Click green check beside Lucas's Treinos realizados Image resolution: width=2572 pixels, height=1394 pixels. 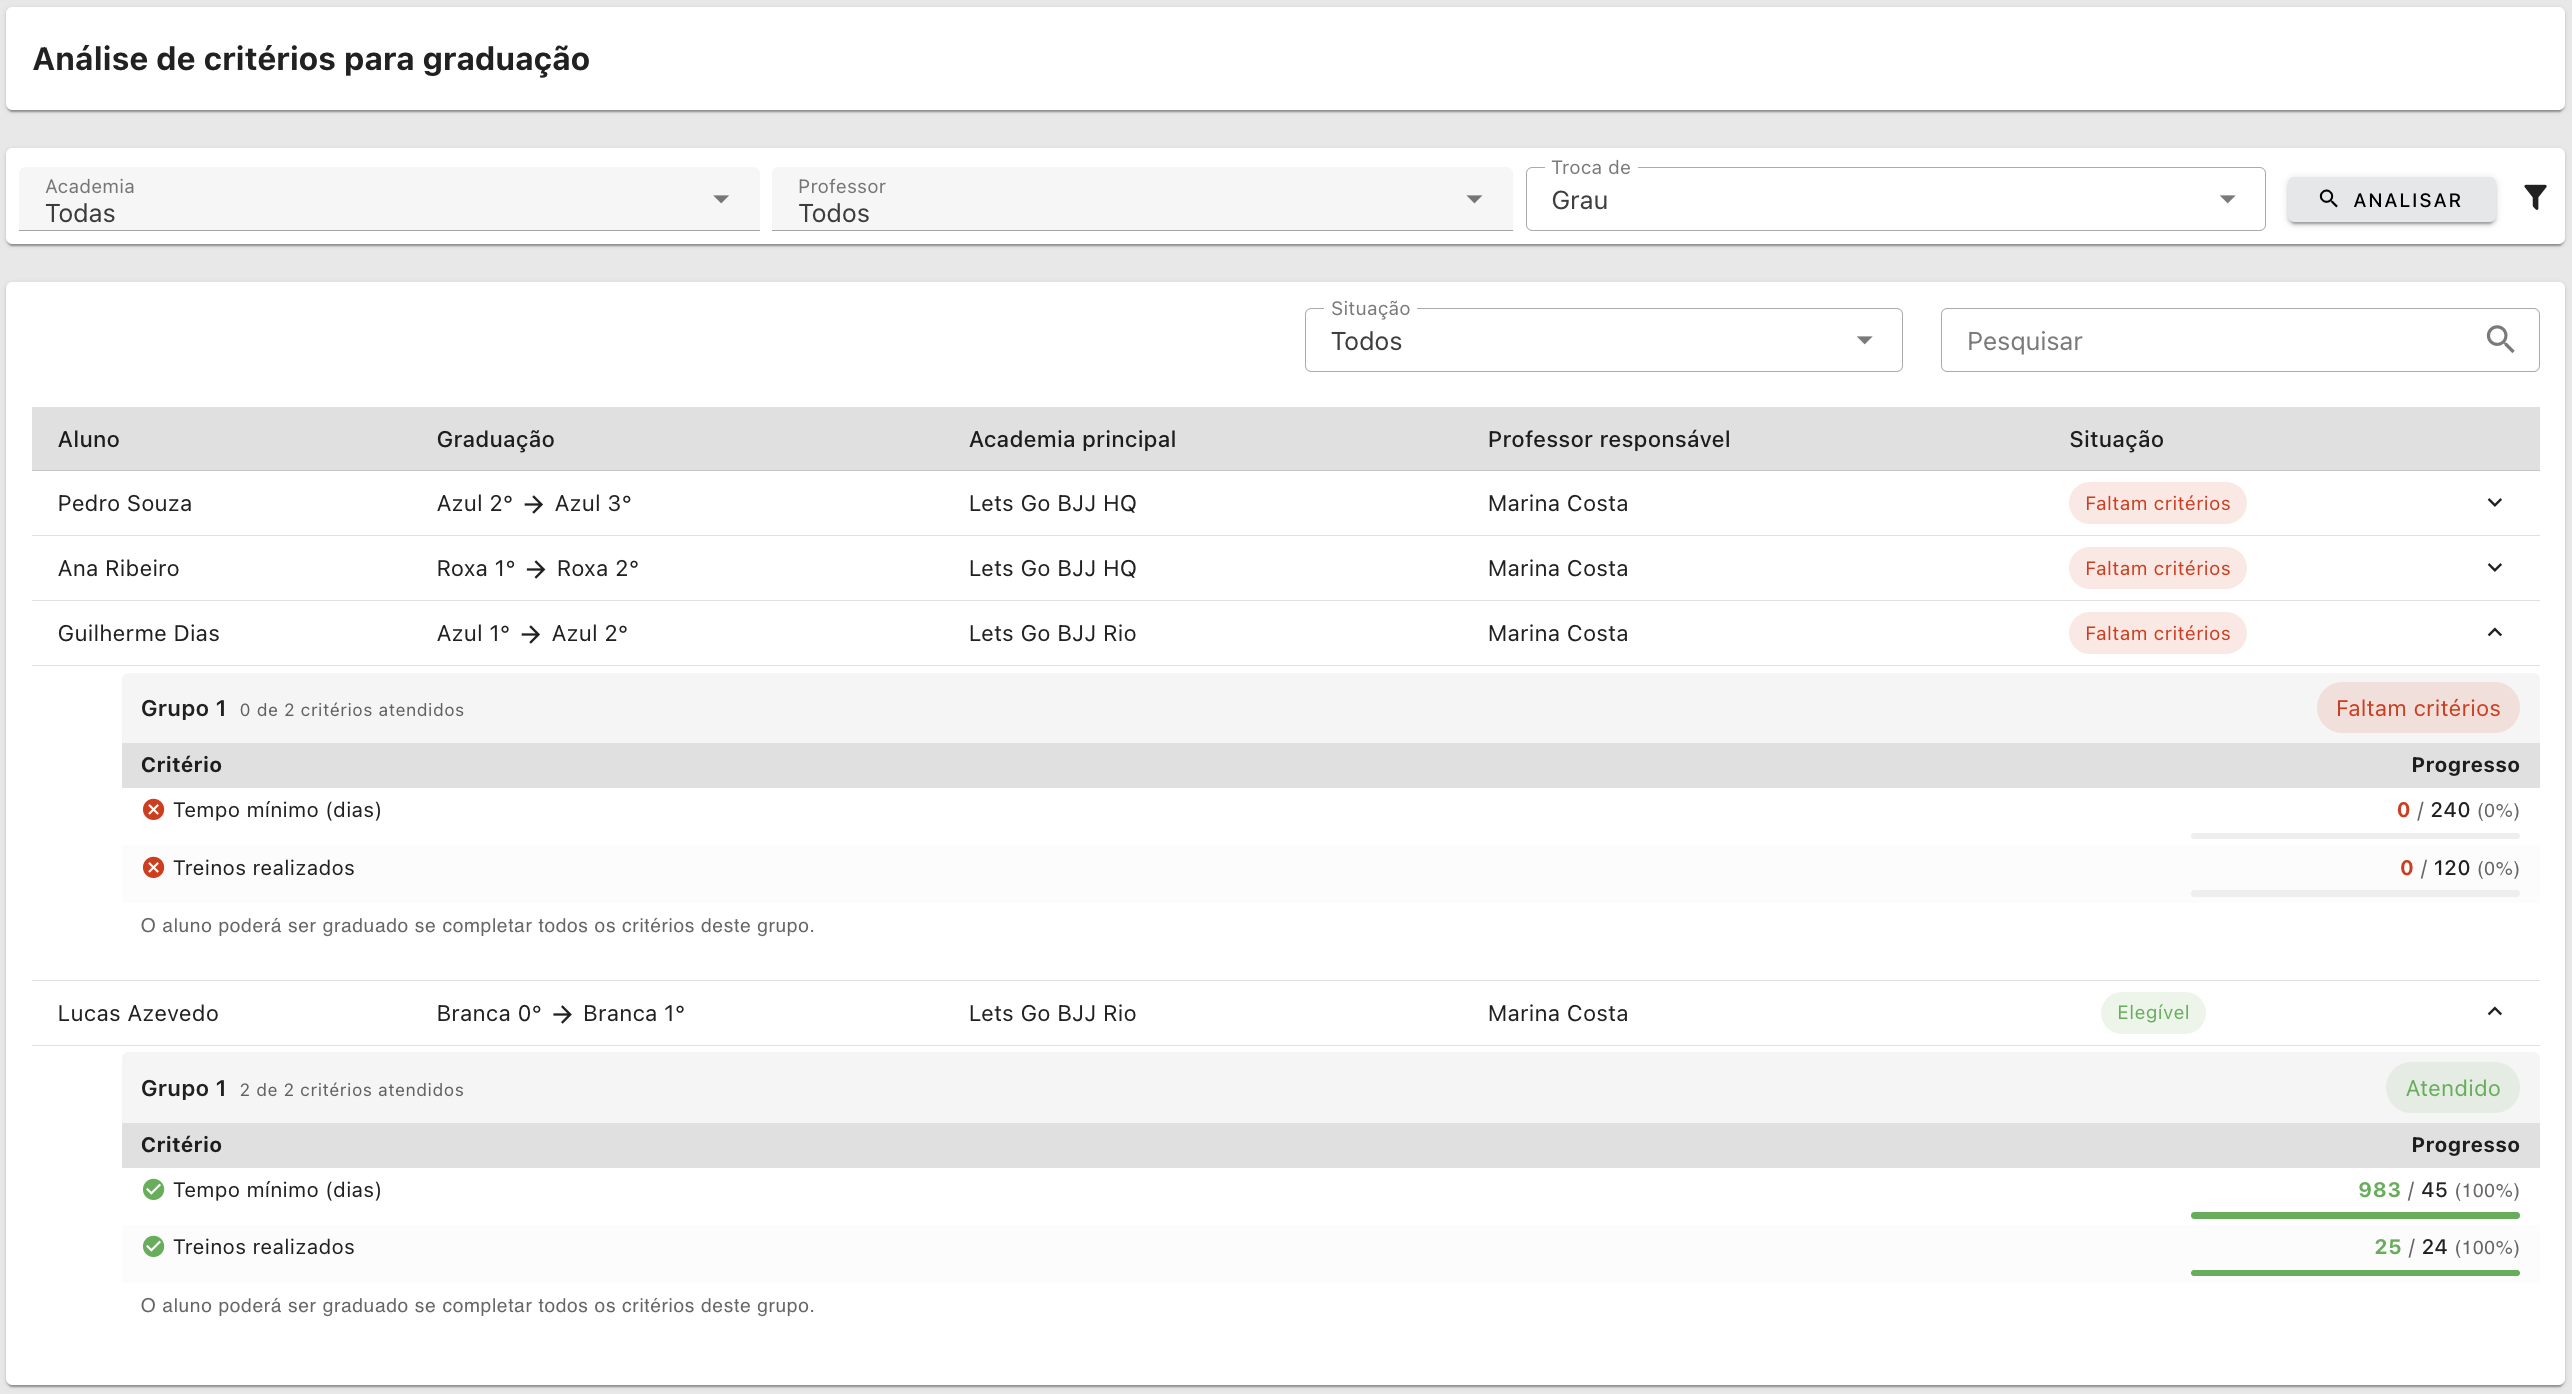coord(153,1247)
